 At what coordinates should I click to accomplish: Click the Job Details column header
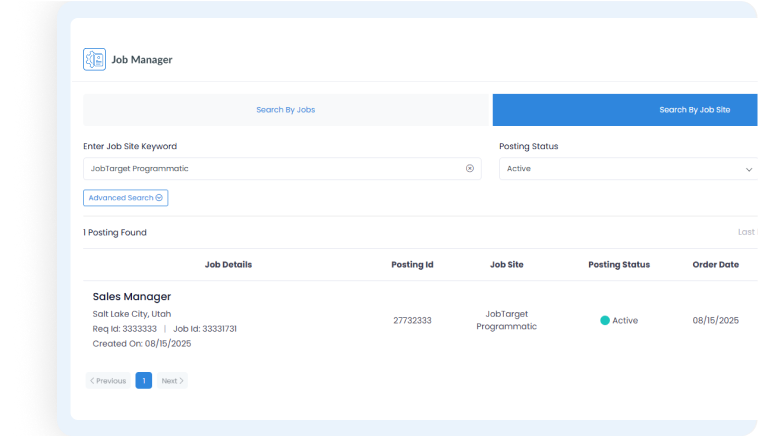pos(228,264)
